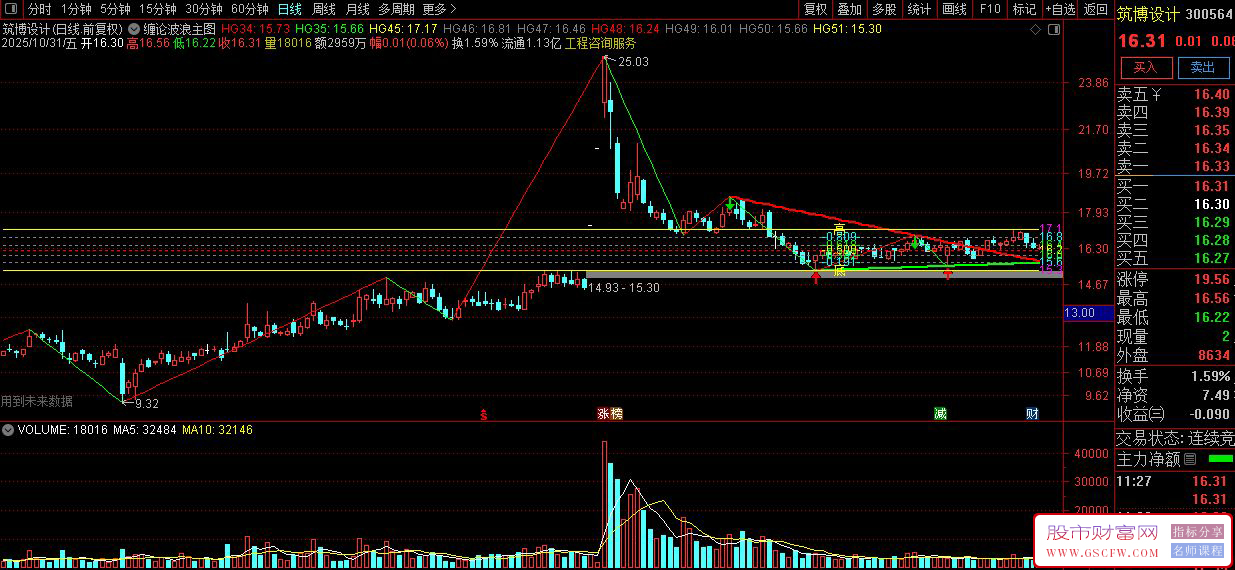
Task: Click the 叠加 overlay button
Action: pos(849,9)
